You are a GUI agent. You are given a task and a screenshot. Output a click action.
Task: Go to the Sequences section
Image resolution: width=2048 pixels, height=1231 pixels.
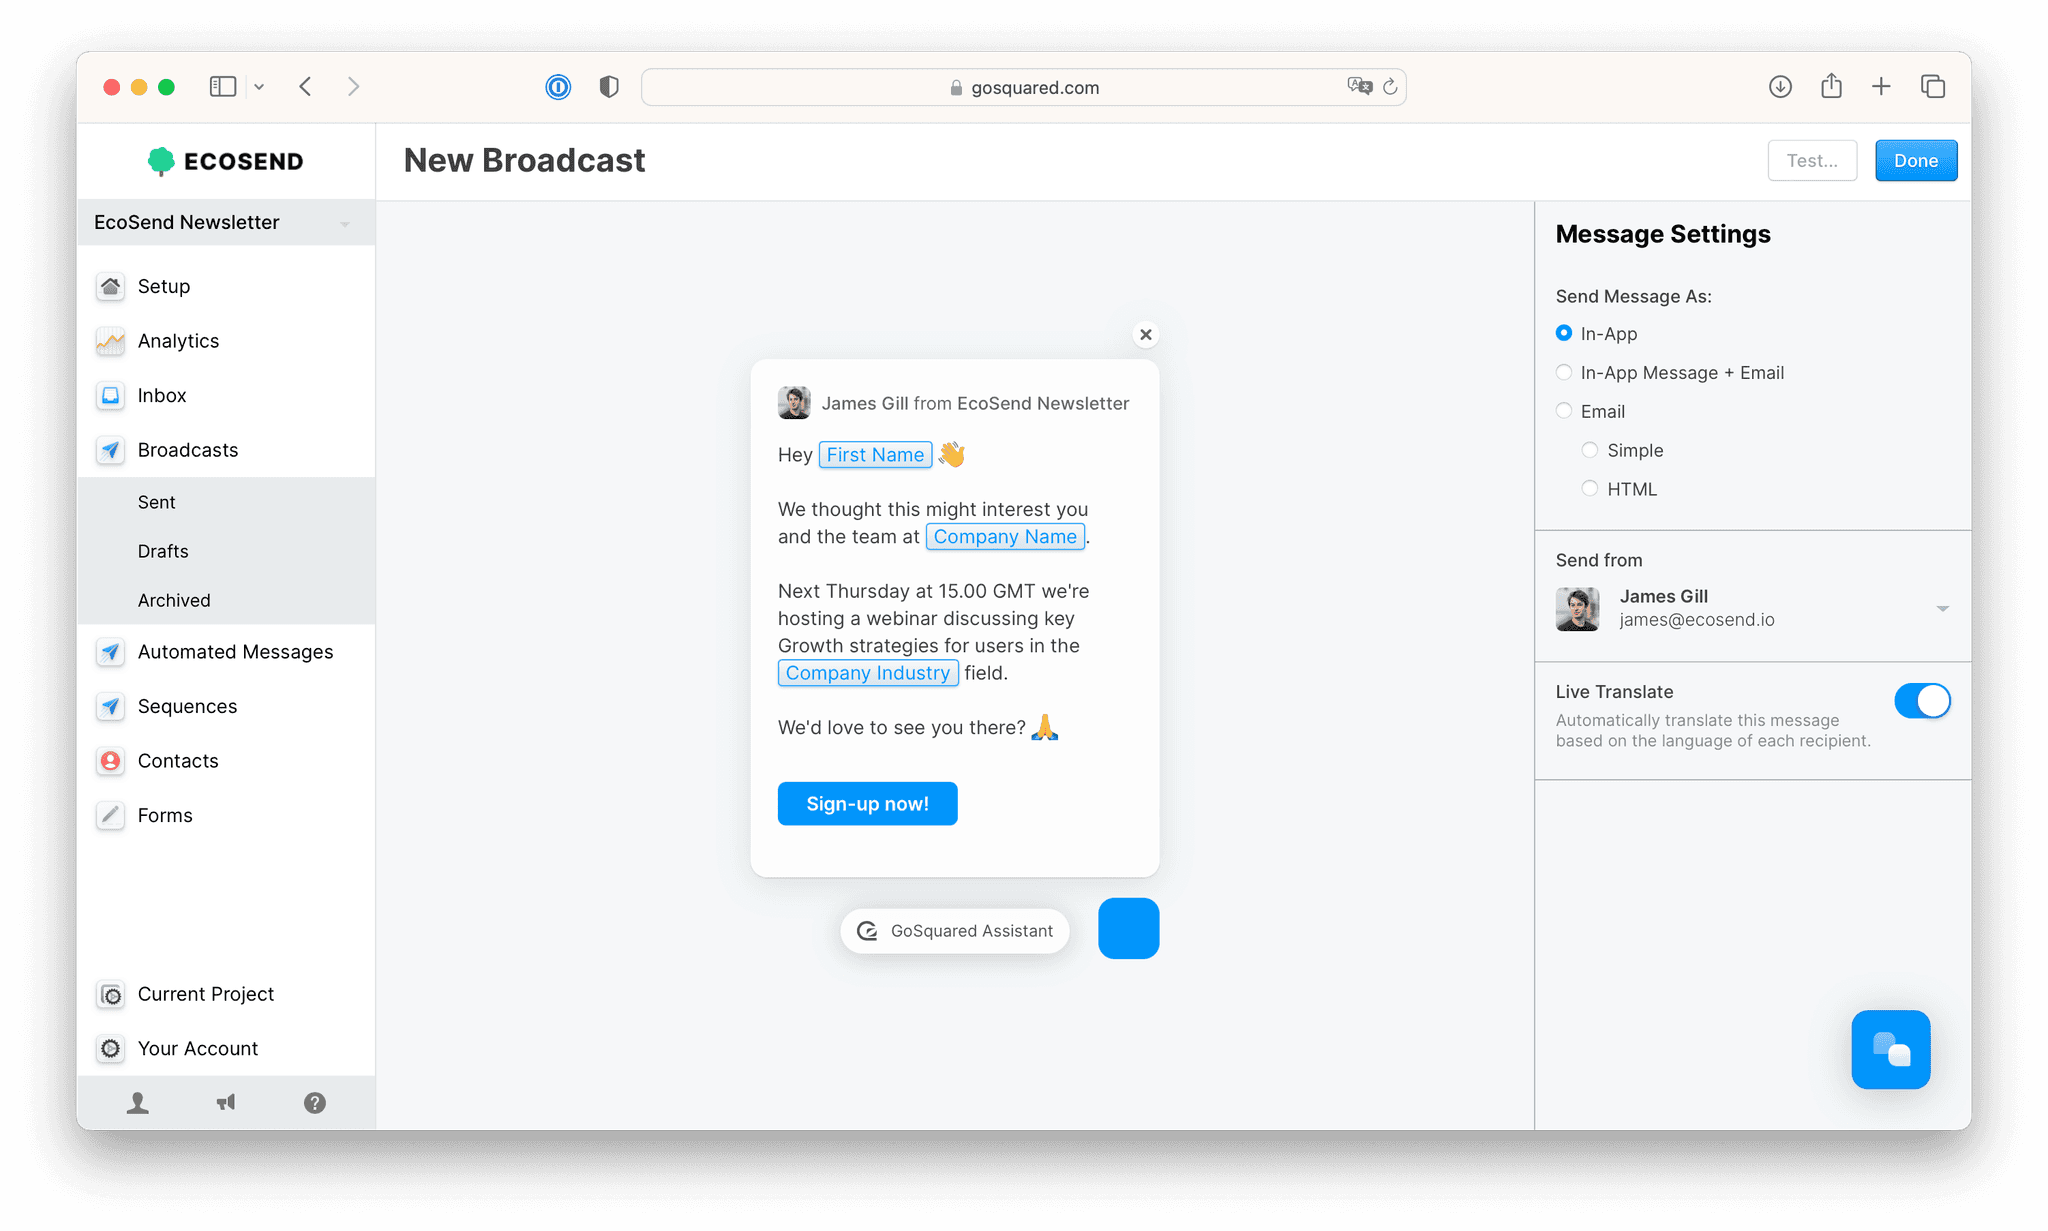coord(188,706)
